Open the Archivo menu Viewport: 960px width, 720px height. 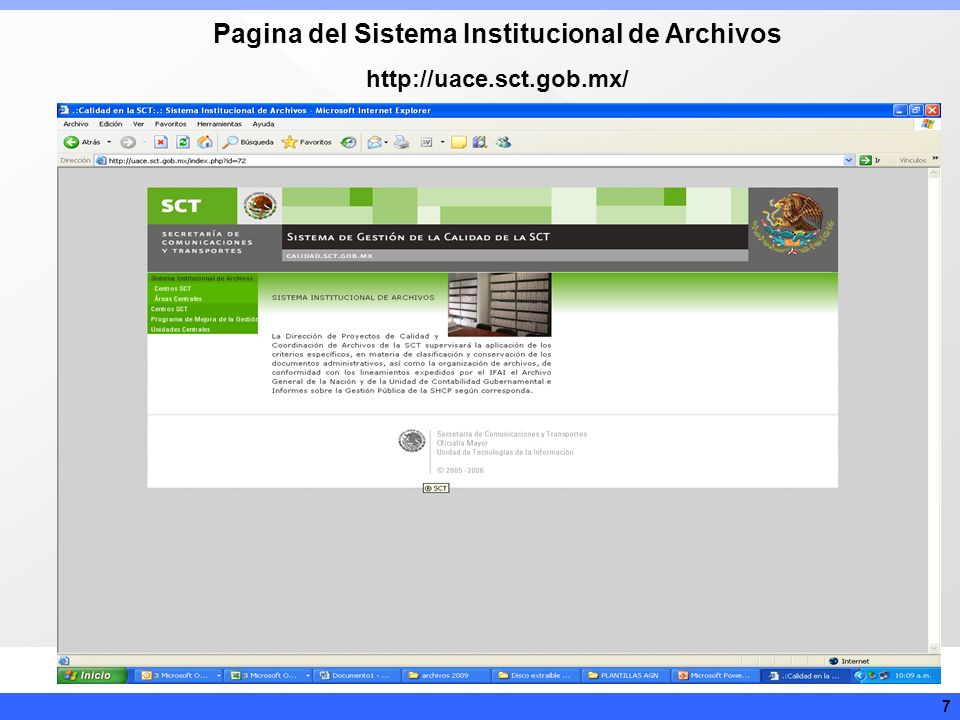[76, 124]
